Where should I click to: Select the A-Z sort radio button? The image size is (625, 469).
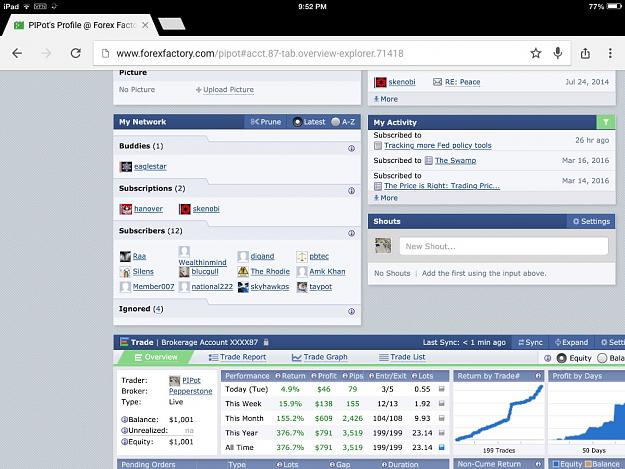[x=336, y=122]
